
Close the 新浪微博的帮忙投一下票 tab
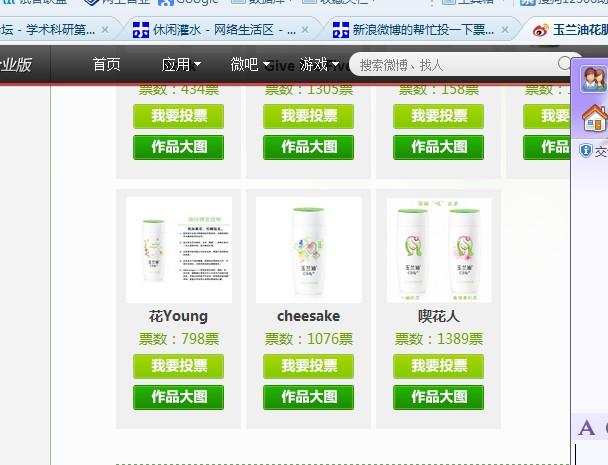click(x=505, y=29)
